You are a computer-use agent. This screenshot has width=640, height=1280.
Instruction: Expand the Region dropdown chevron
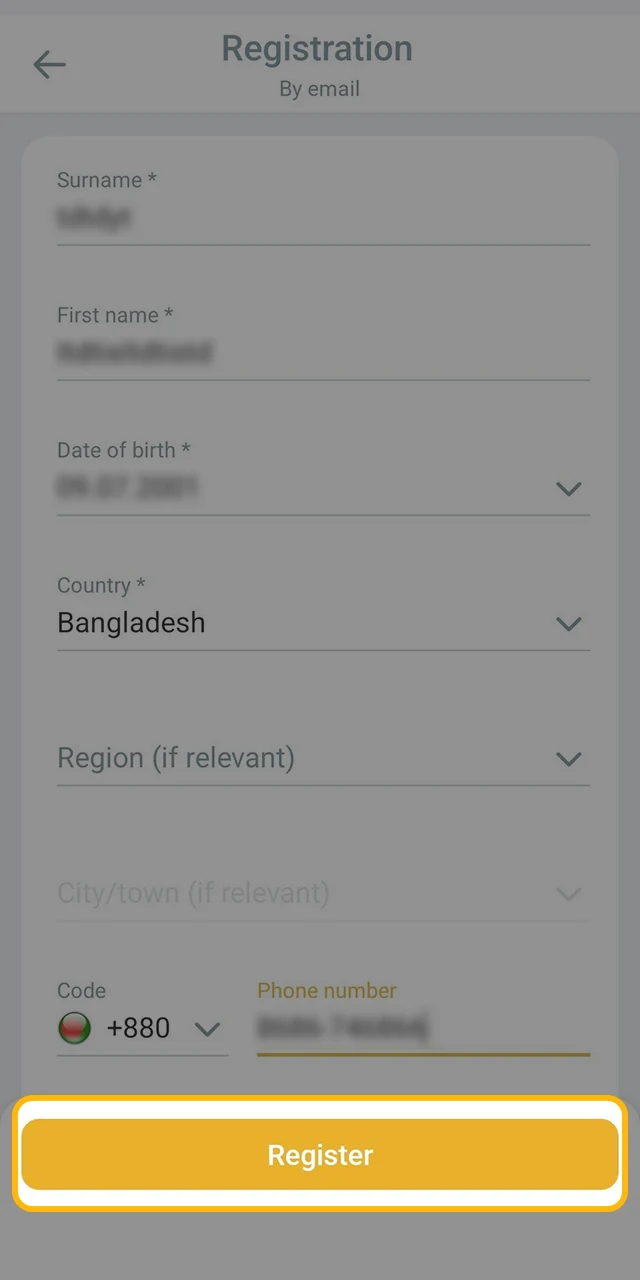[x=568, y=759]
